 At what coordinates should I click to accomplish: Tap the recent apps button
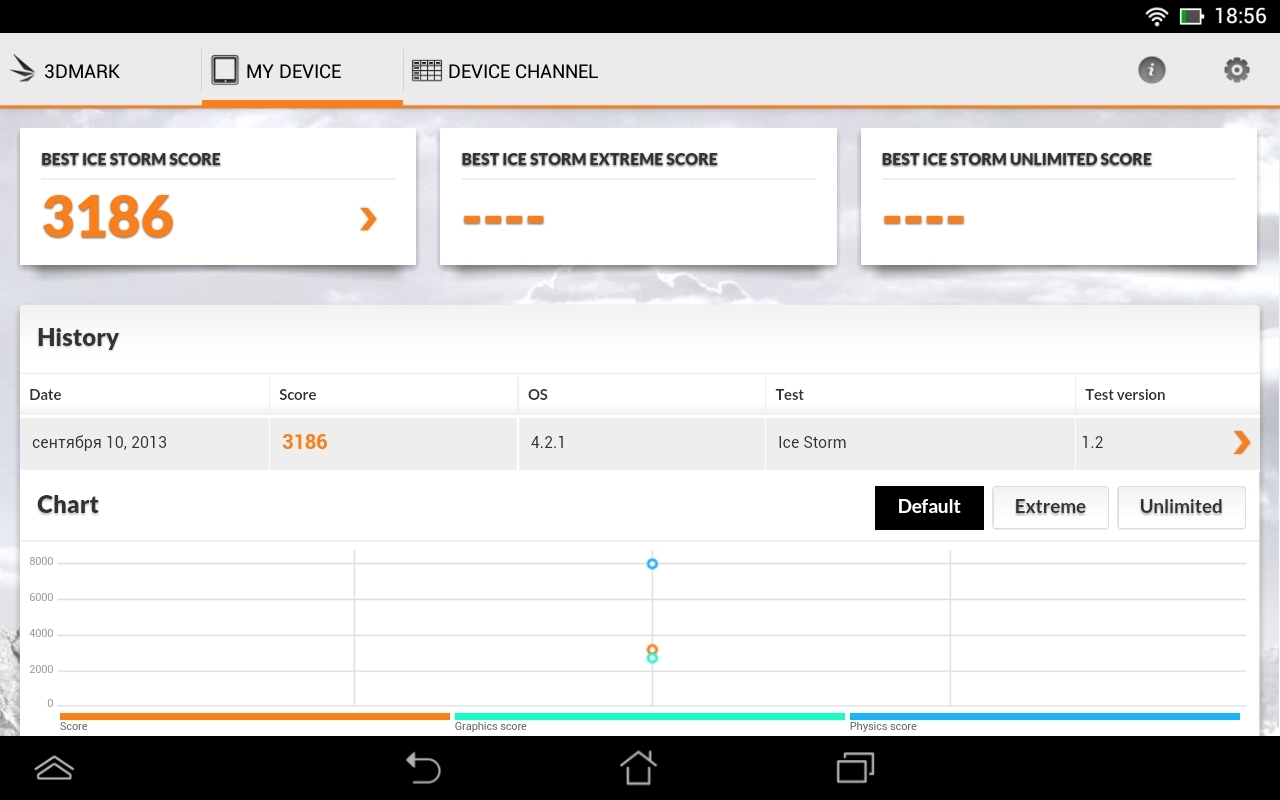tap(855, 768)
